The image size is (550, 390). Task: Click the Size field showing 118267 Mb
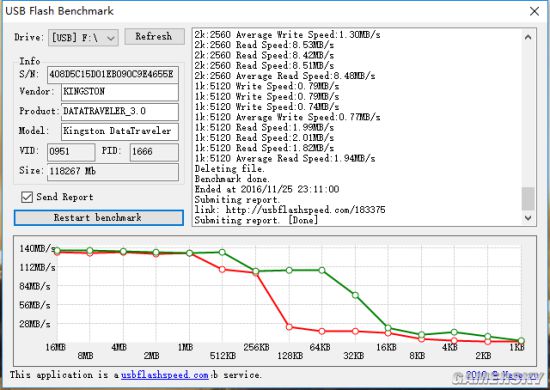click(113, 172)
